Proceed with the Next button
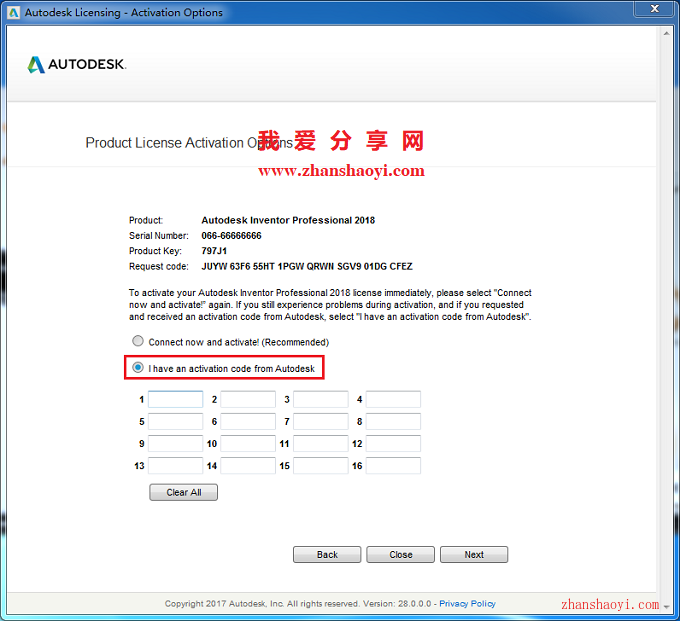The width and height of the screenshot is (680, 621). pyautogui.click(x=474, y=555)
